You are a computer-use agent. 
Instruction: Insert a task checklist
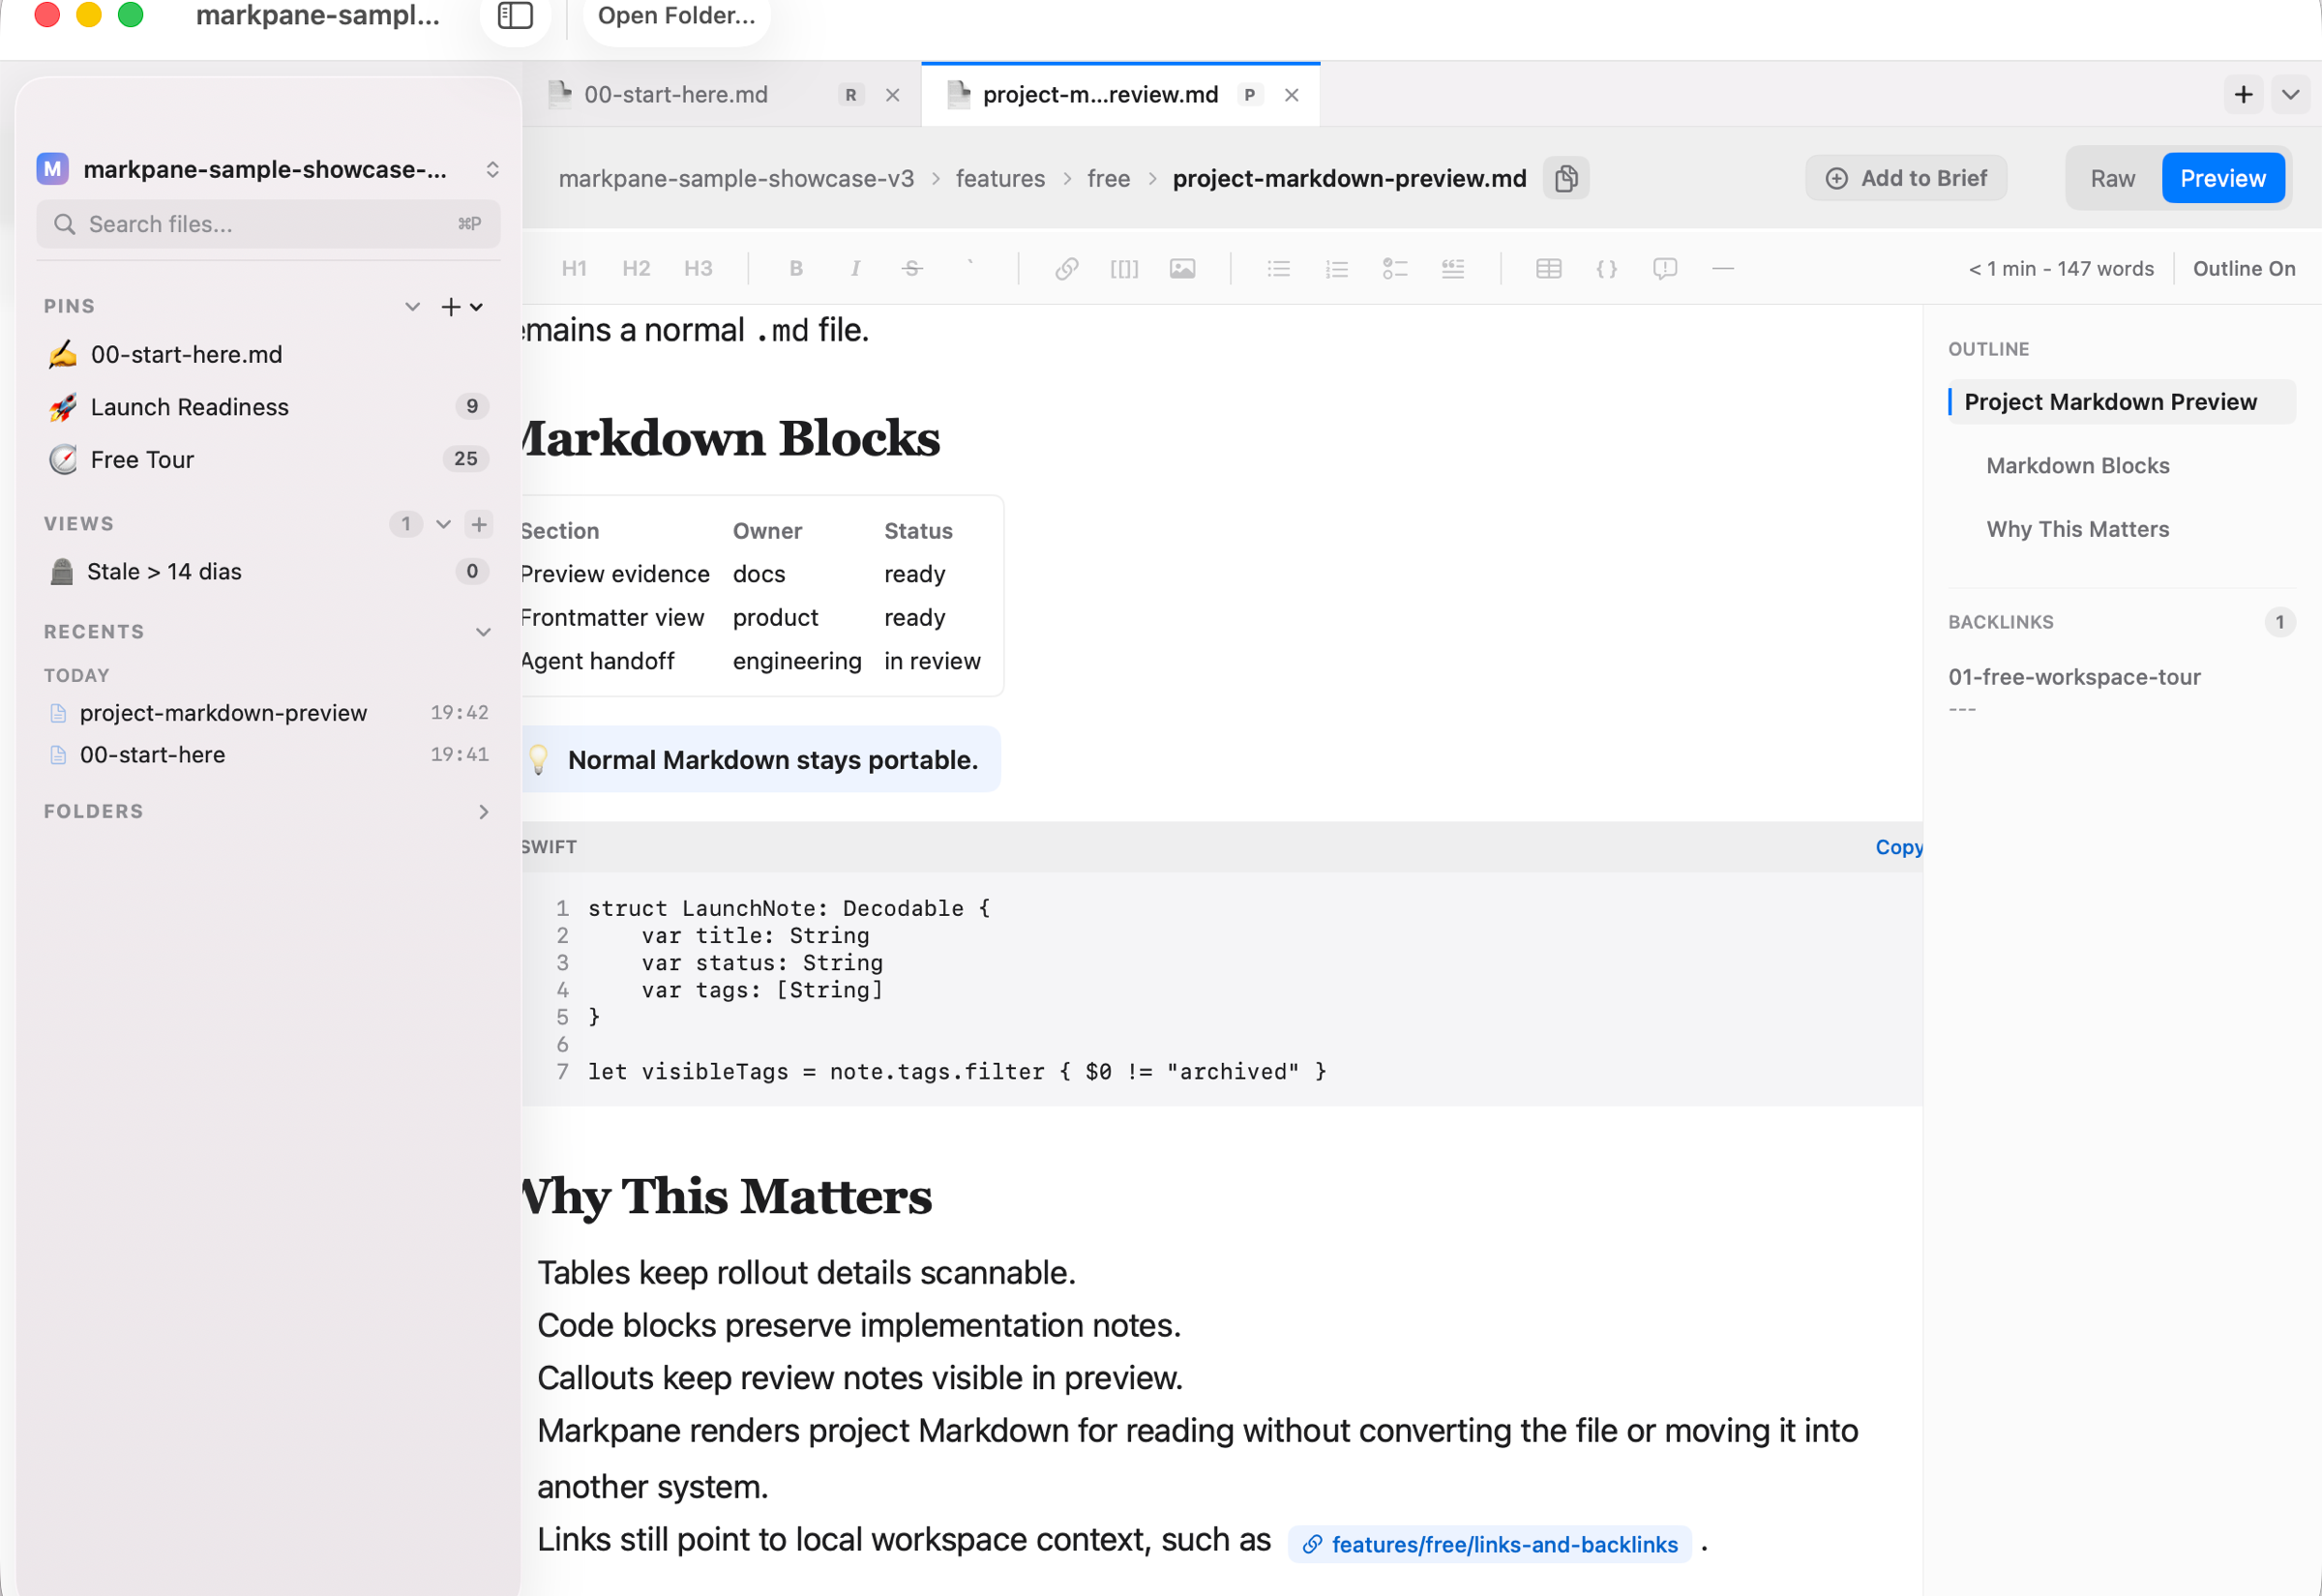coord(1394,268)
